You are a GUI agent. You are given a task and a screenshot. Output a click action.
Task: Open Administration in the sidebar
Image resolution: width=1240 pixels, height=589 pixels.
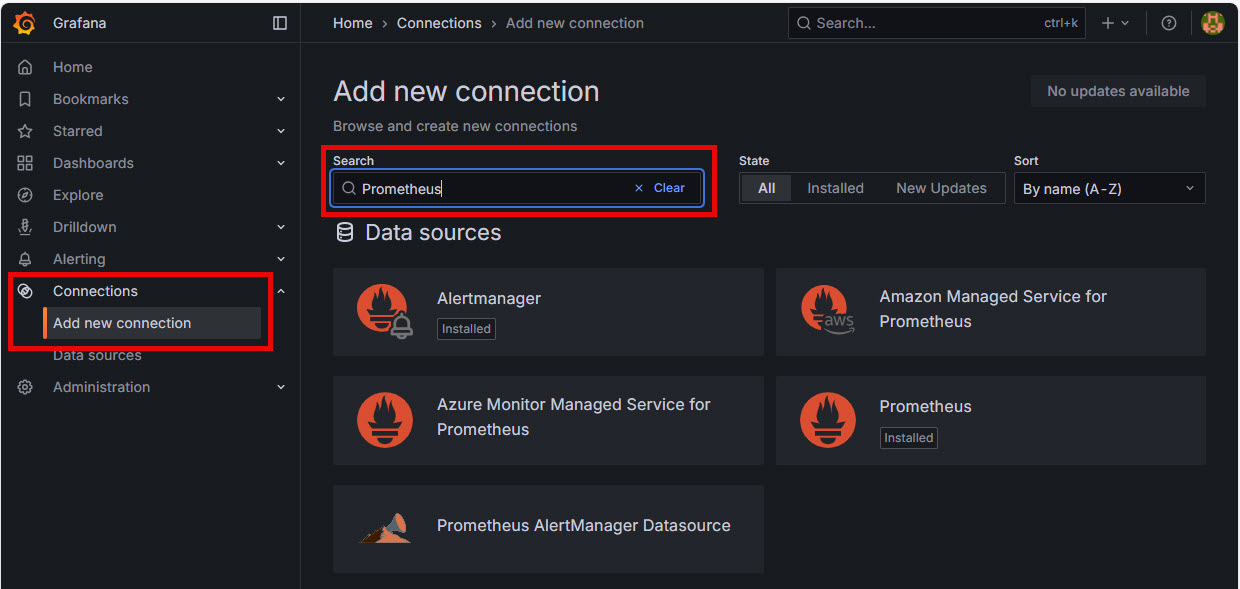coord(102,387)
